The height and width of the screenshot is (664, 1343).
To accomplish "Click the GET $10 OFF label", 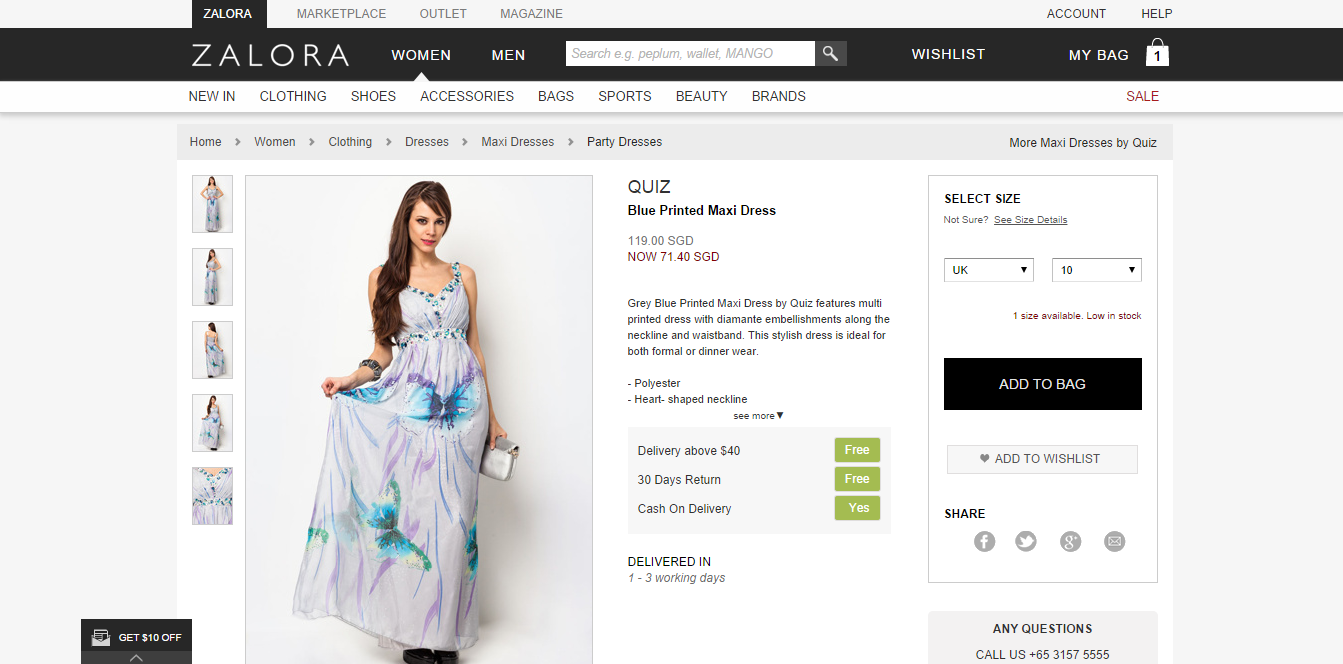I will point(150,638).
